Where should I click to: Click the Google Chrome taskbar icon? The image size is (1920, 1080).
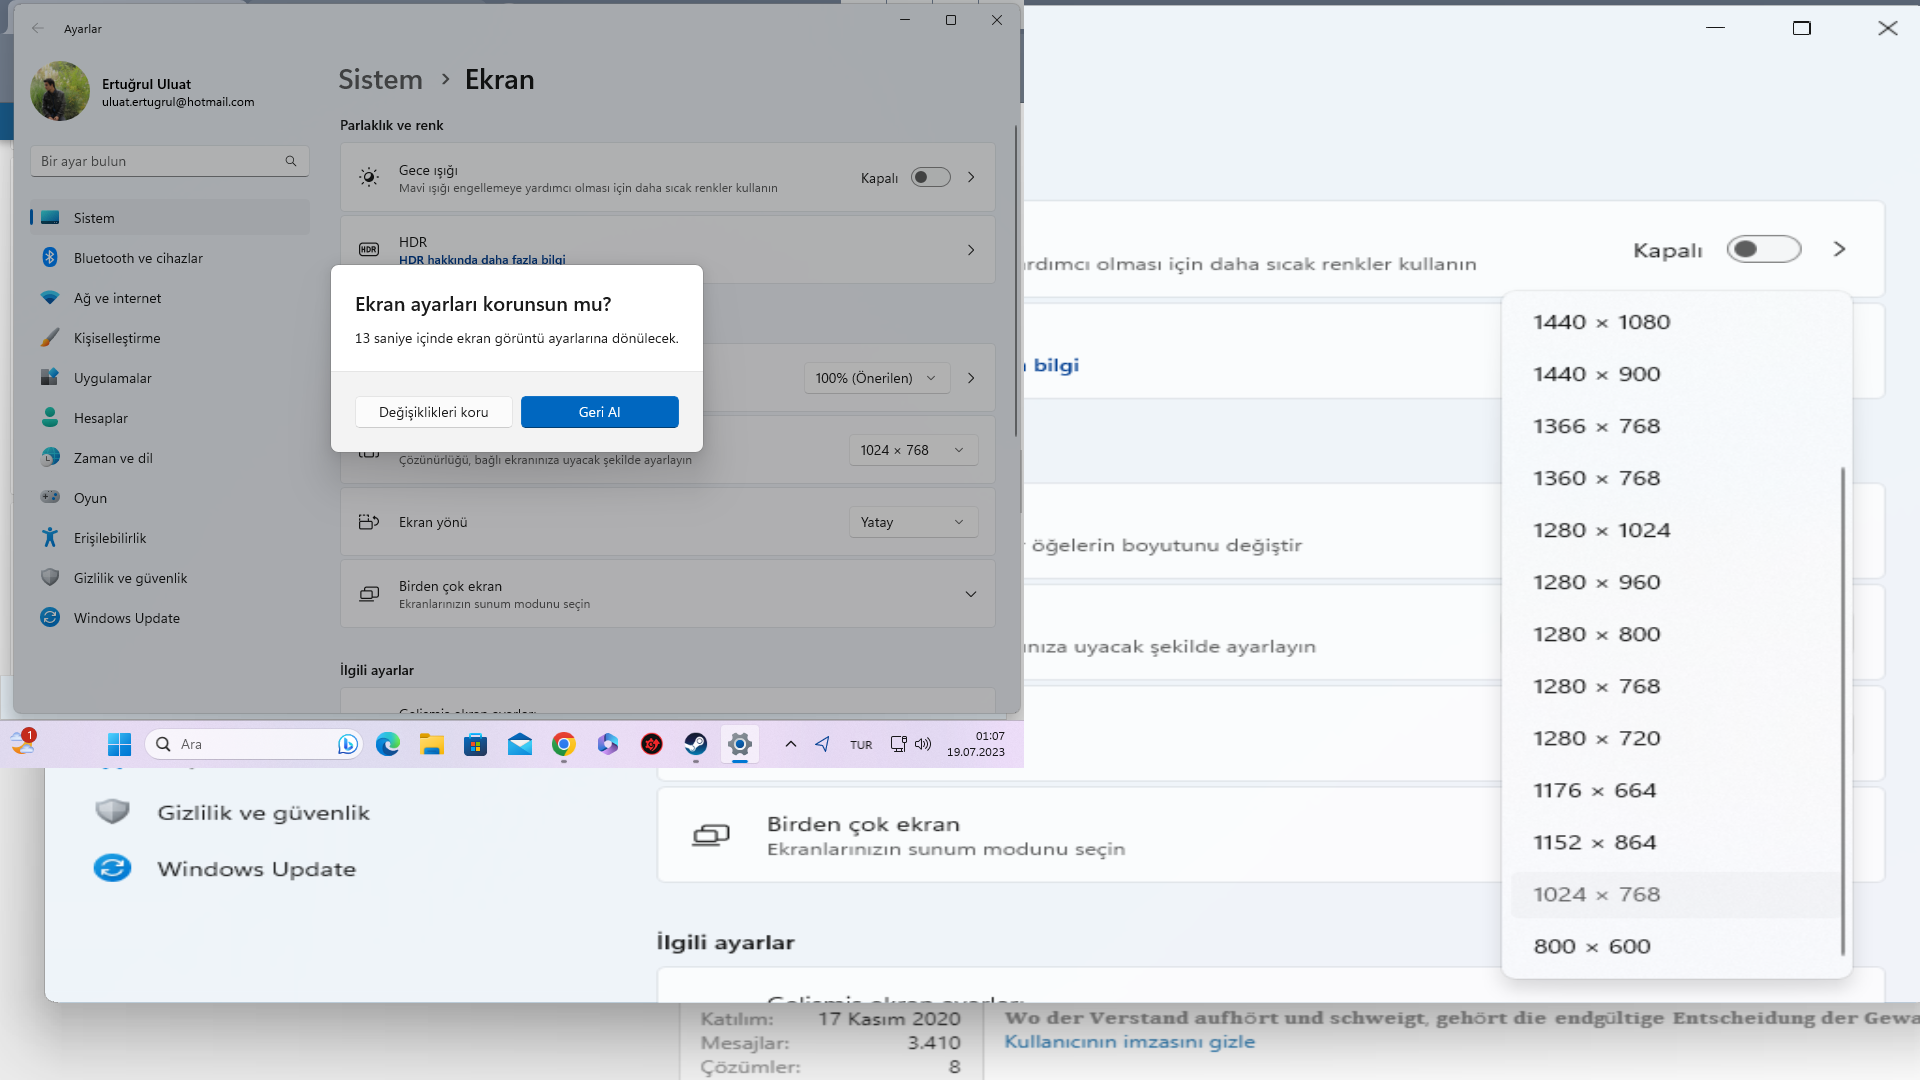point(564,744)
